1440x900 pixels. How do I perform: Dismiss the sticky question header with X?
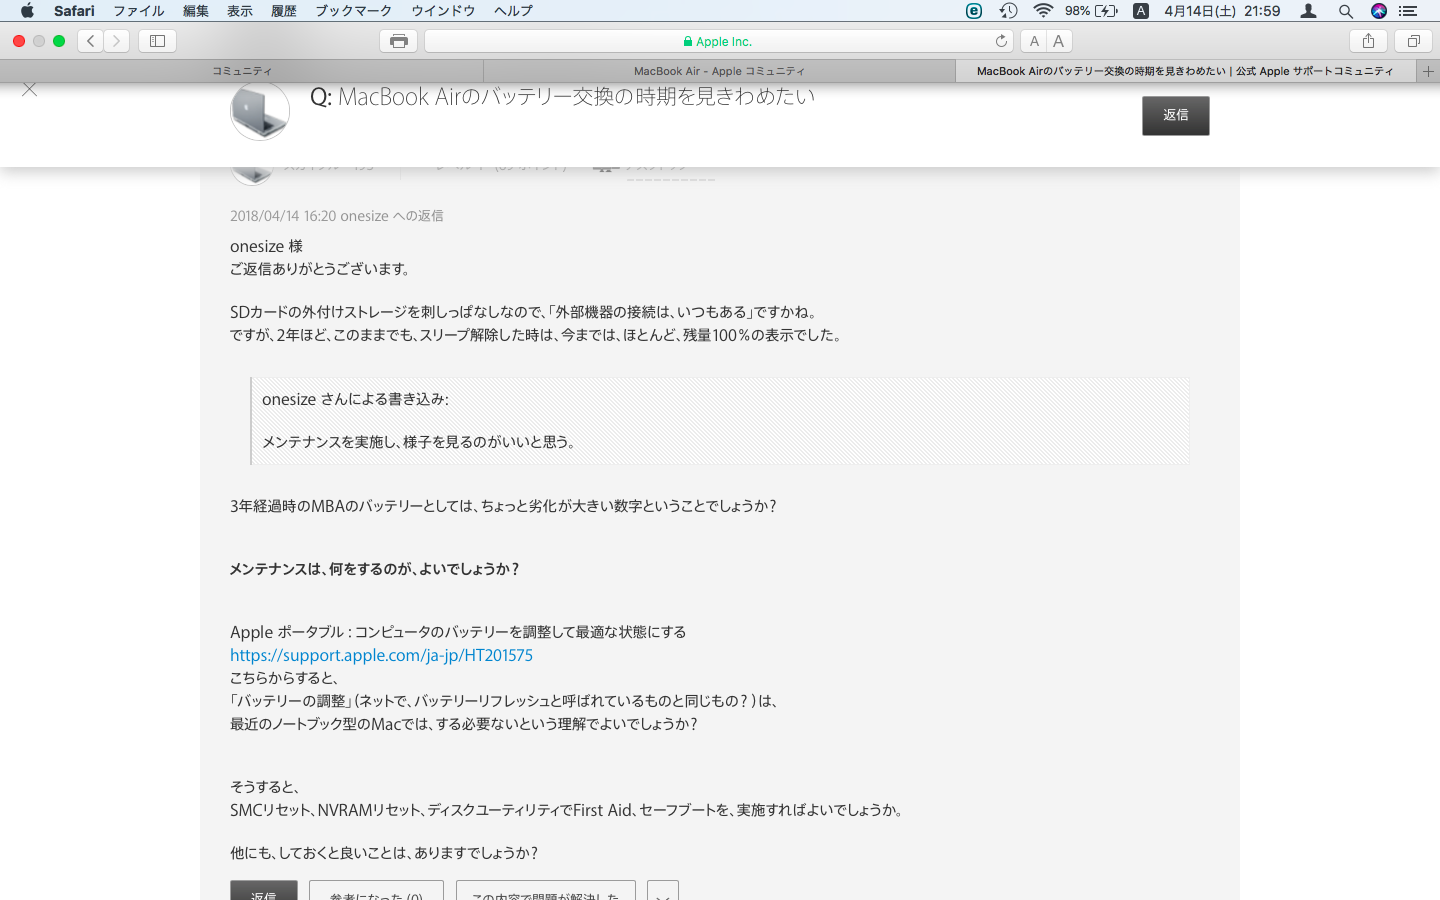click(x=30, y=90)
